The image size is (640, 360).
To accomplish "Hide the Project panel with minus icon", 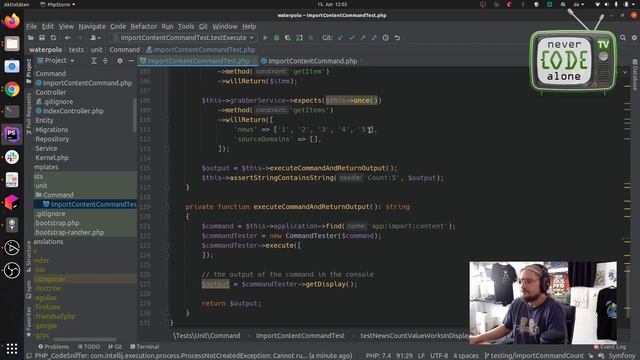I will (x=131, y=60).
